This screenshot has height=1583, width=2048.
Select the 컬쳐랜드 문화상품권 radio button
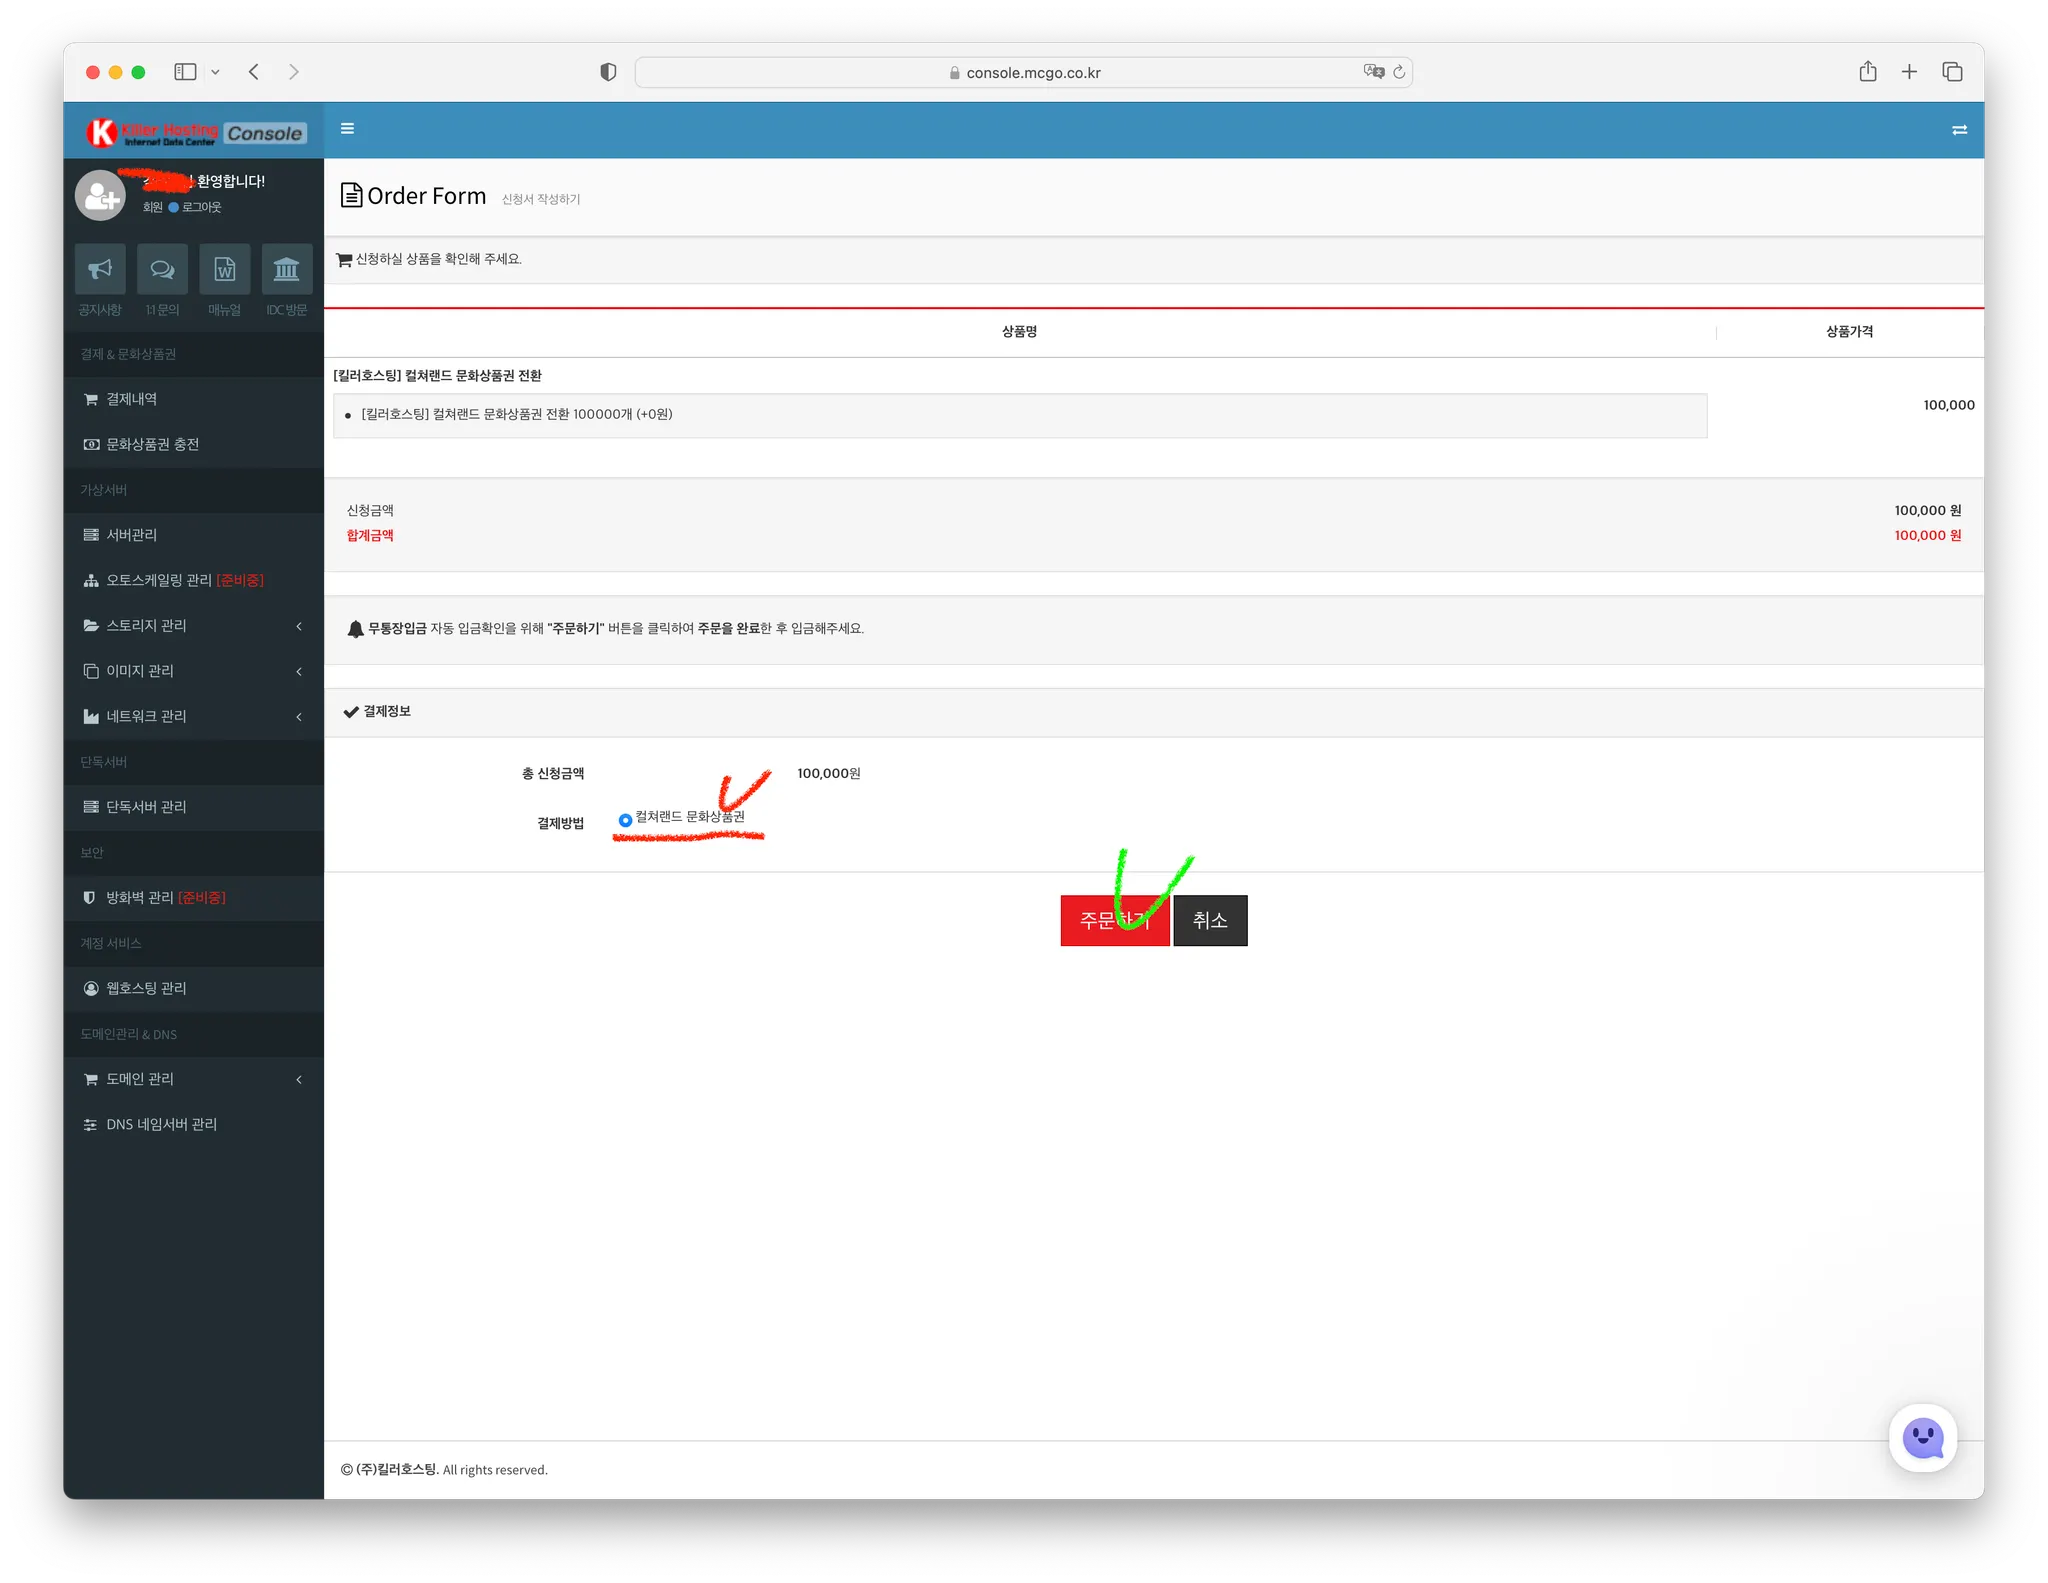(625, 820)
